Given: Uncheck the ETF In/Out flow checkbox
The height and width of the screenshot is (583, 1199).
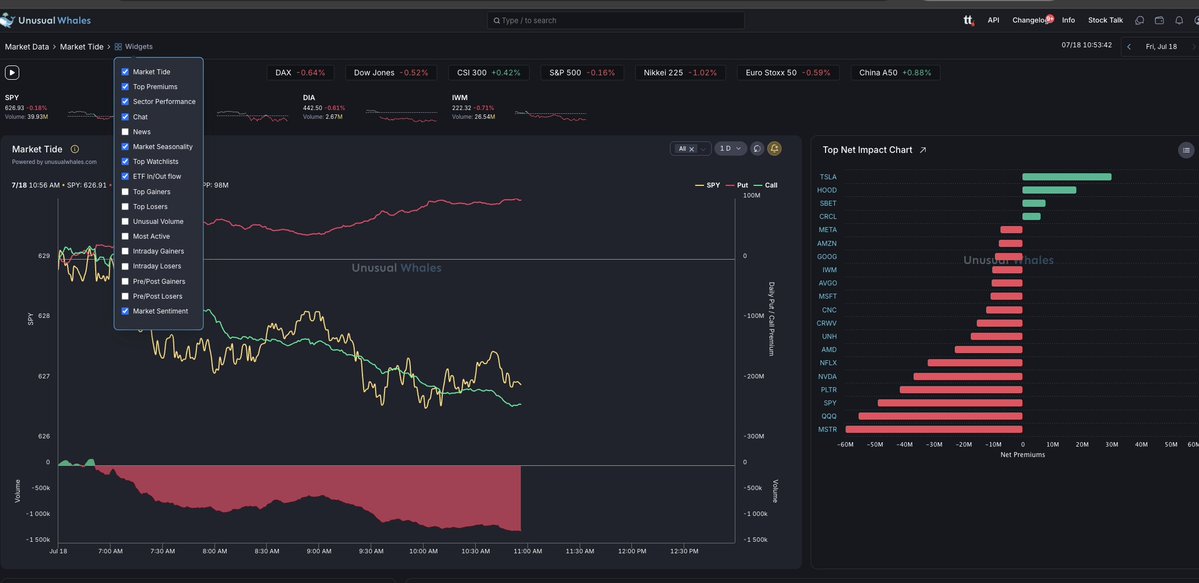Looking at the screenshot, I should 125,177.
